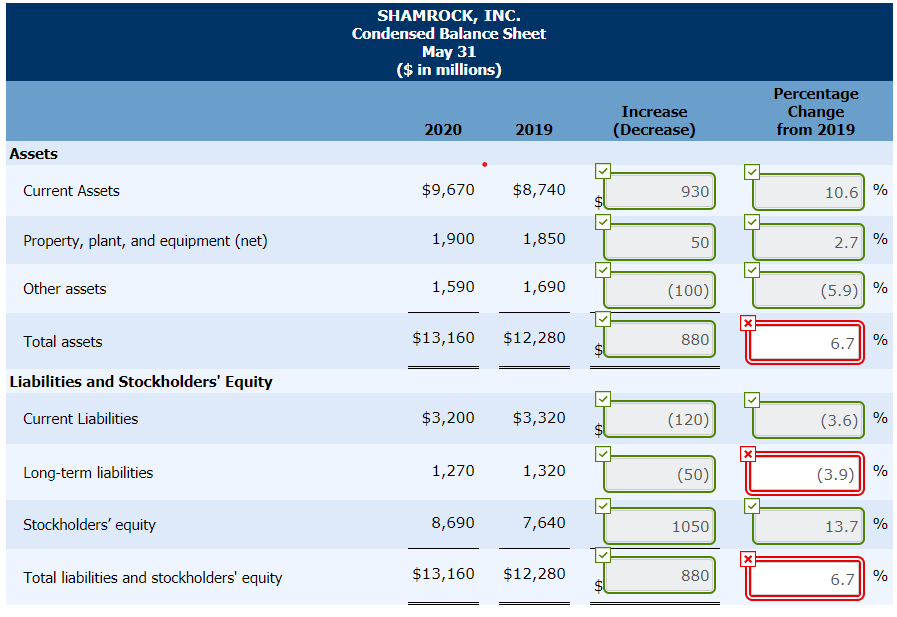Toggle the check above Current Liabilities (120) field

(602, 398)
